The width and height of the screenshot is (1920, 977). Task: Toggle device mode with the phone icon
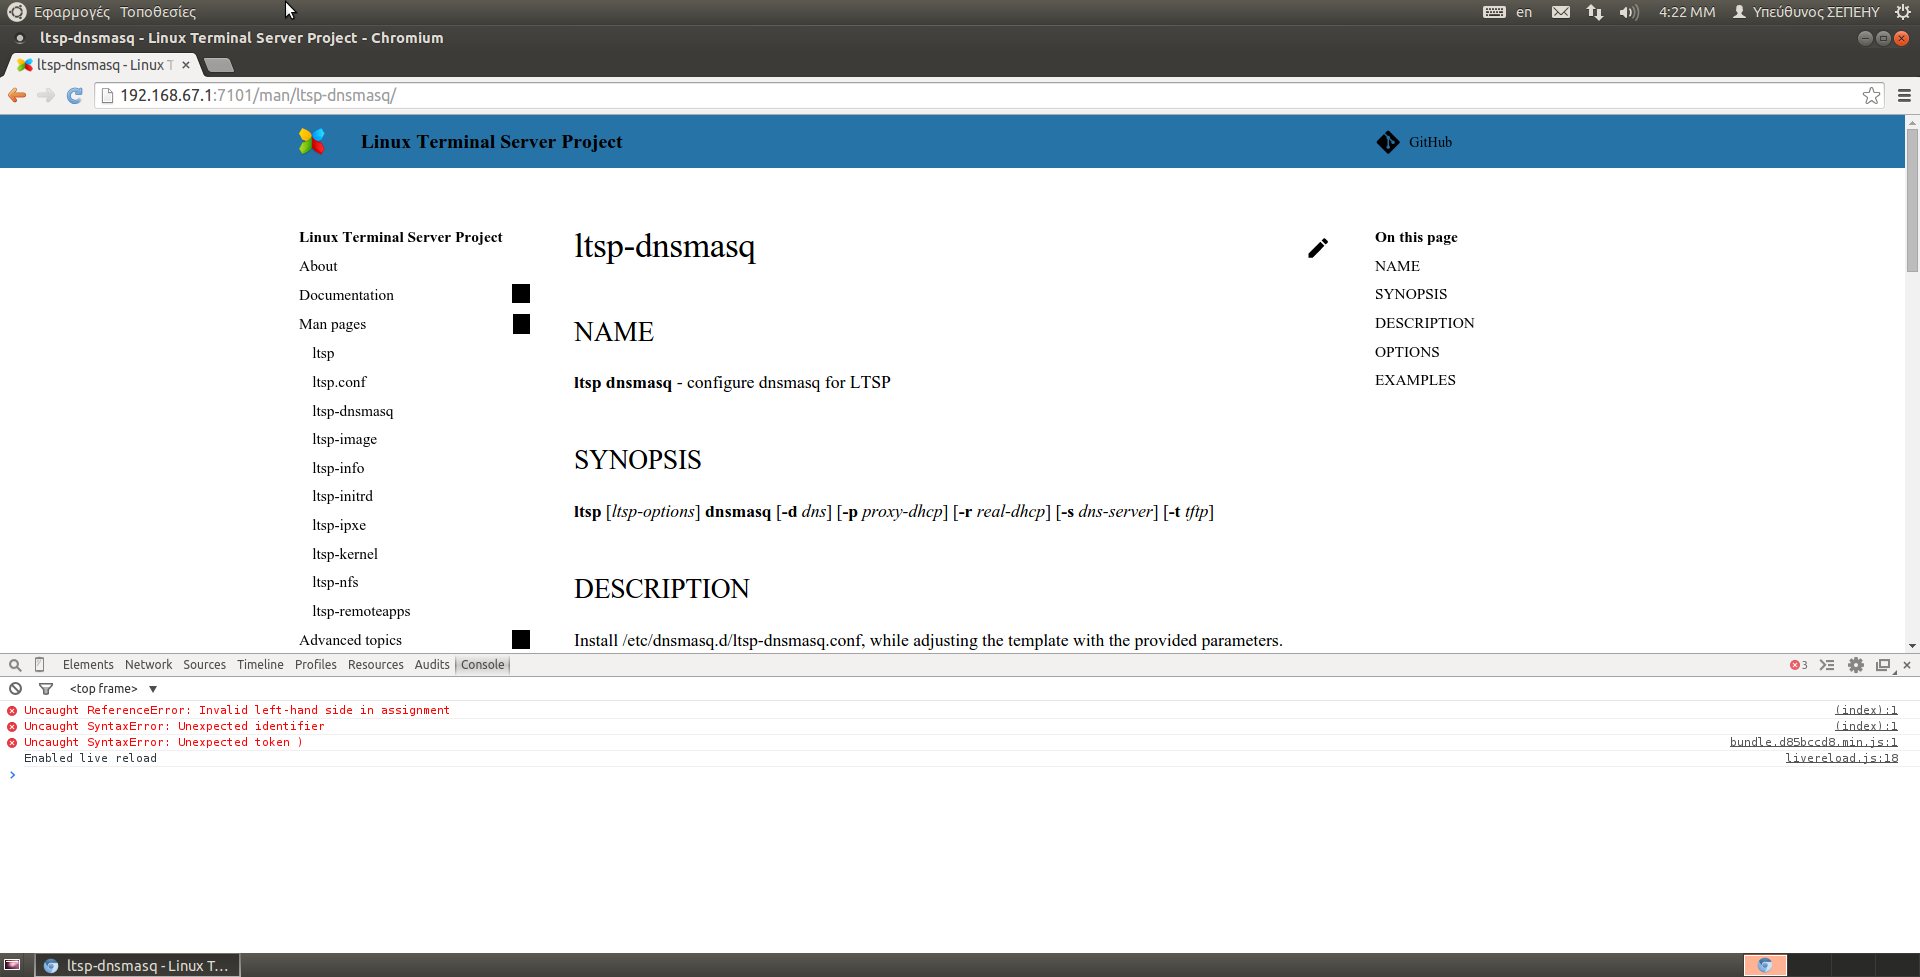click(x=38, y=664)
